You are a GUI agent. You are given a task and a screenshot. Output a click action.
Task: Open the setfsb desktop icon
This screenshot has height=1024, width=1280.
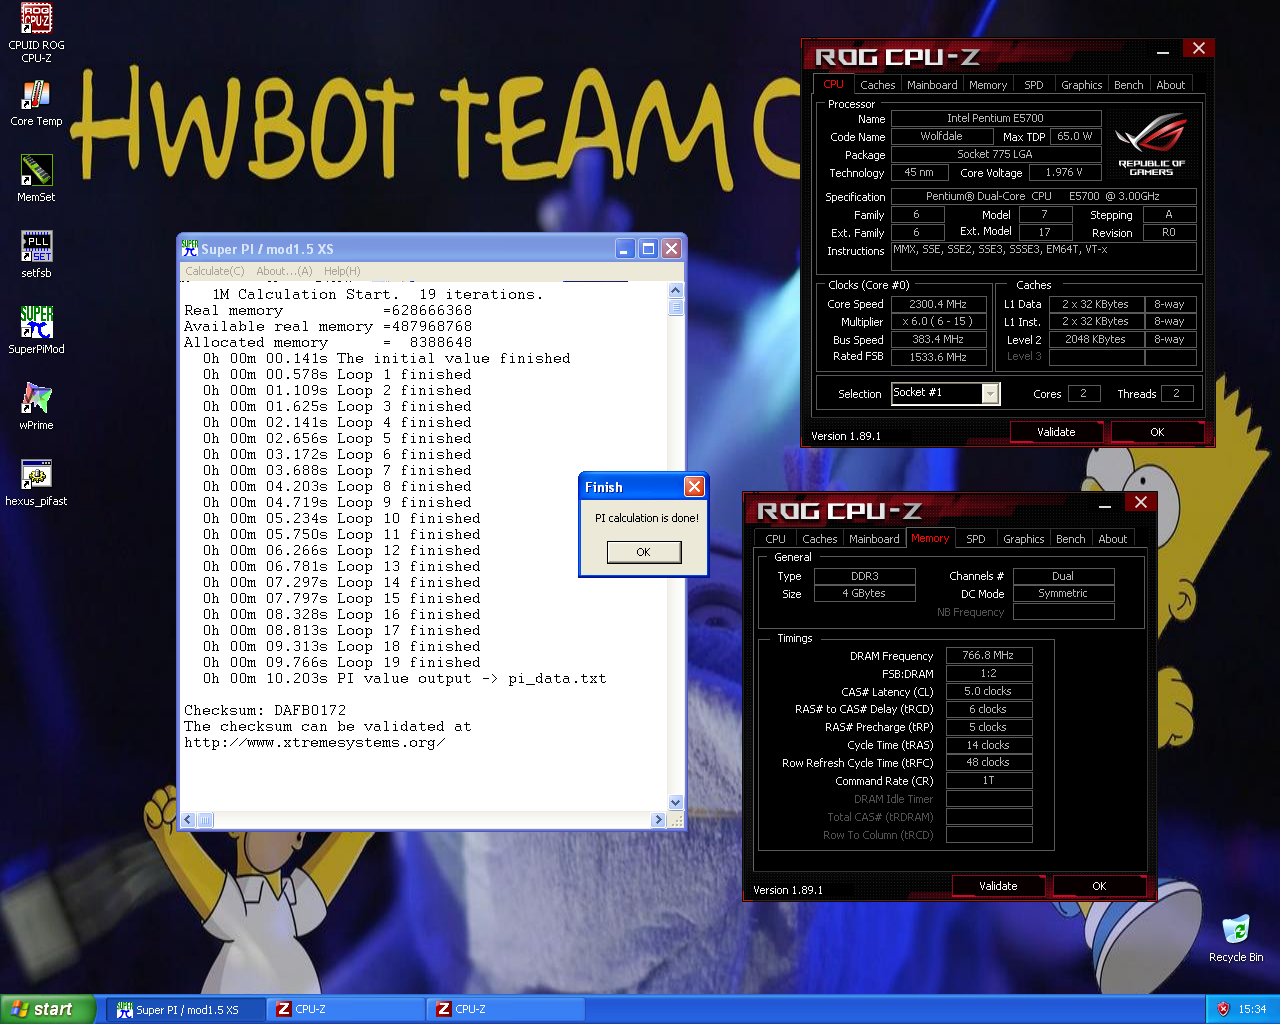point(36,254)
